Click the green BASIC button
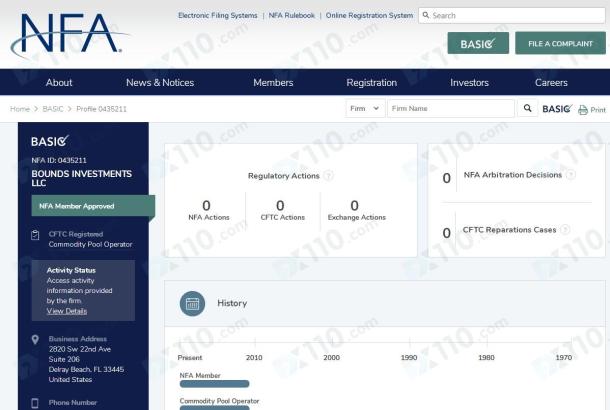The height and width of the screenshot is (410, 610). point(478,43)
